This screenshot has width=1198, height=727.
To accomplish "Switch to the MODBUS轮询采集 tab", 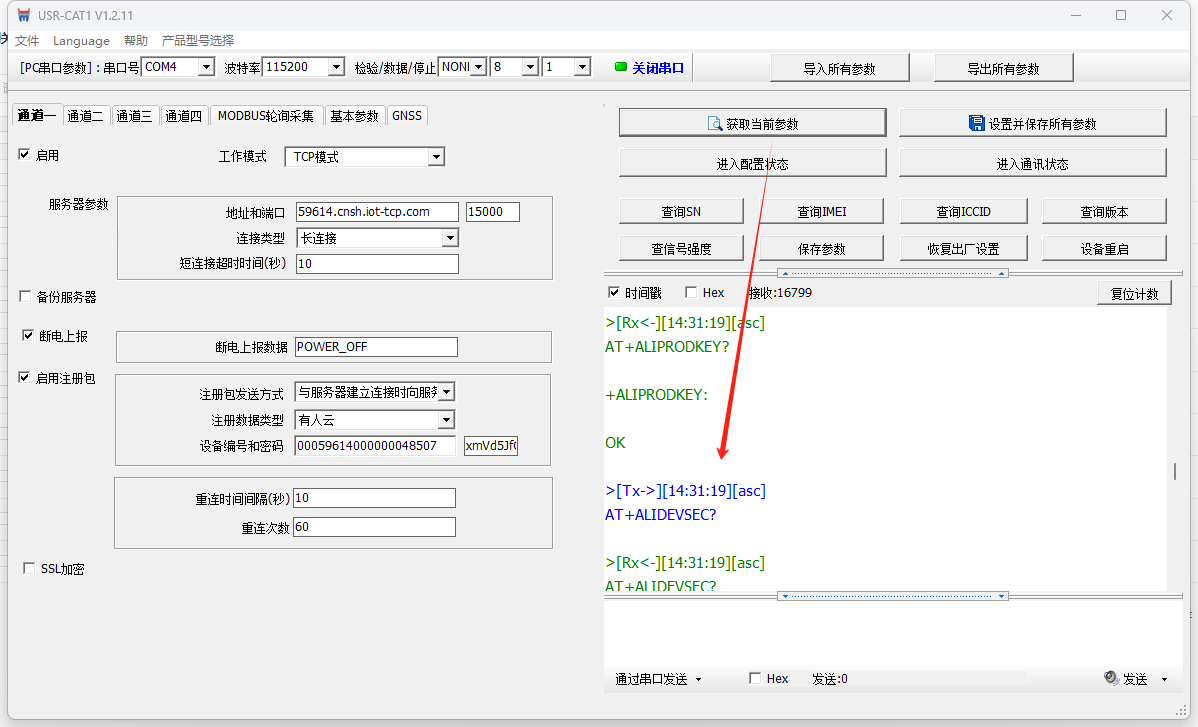I will tap(266, 116).
